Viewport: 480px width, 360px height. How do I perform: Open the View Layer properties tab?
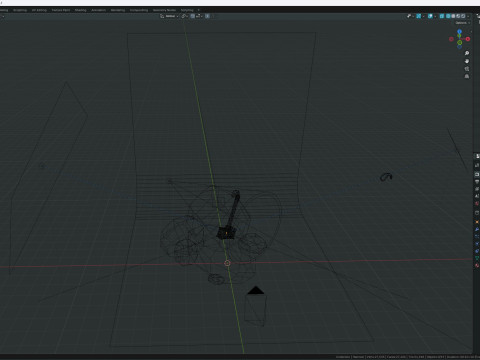[x=477, y=189]
